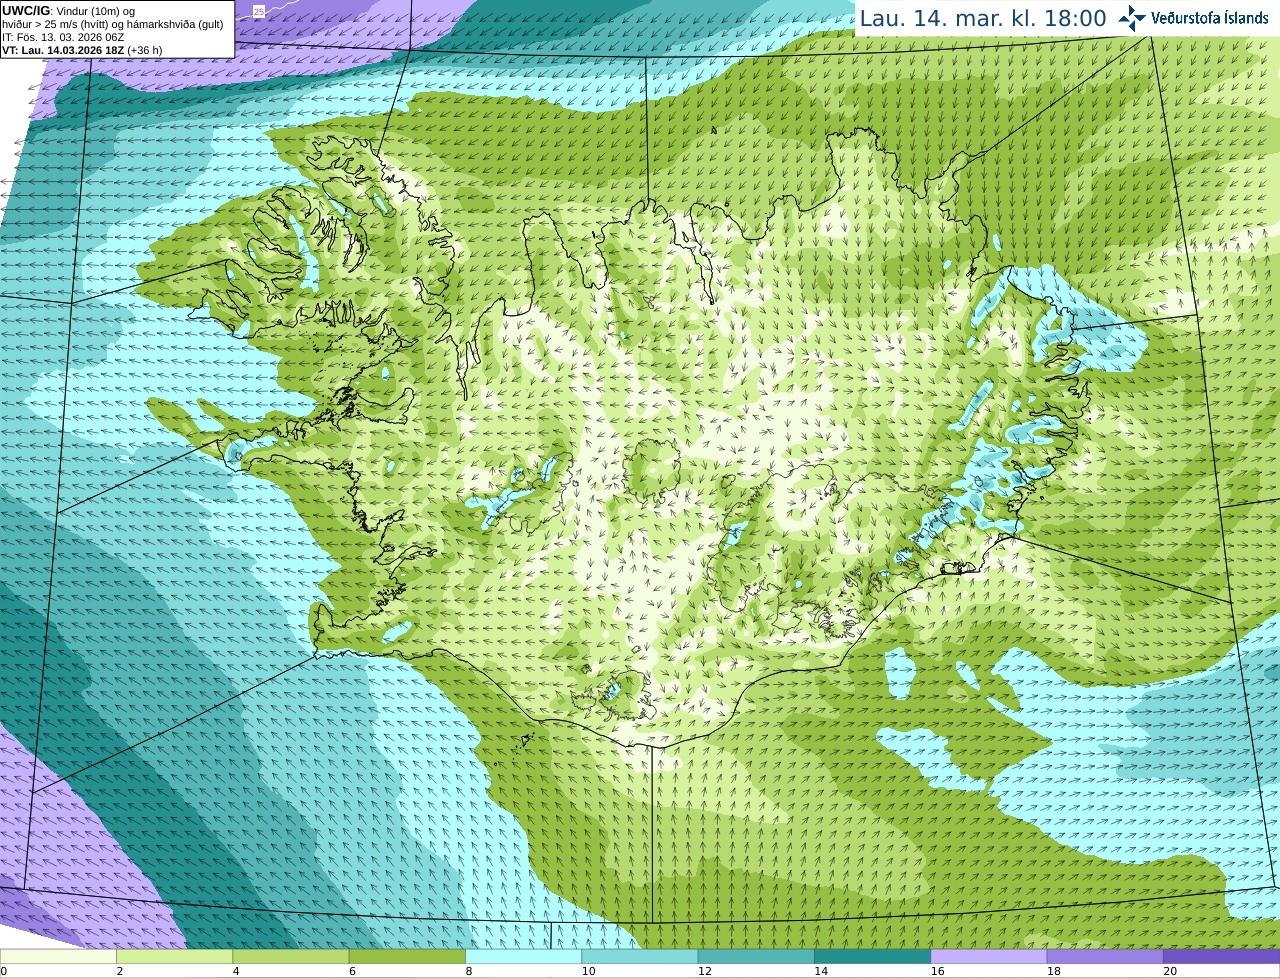This screenshot has width=1280, height=978.
Task: Select the darkest purple swatch above 20
Action: coord(1221,956)
